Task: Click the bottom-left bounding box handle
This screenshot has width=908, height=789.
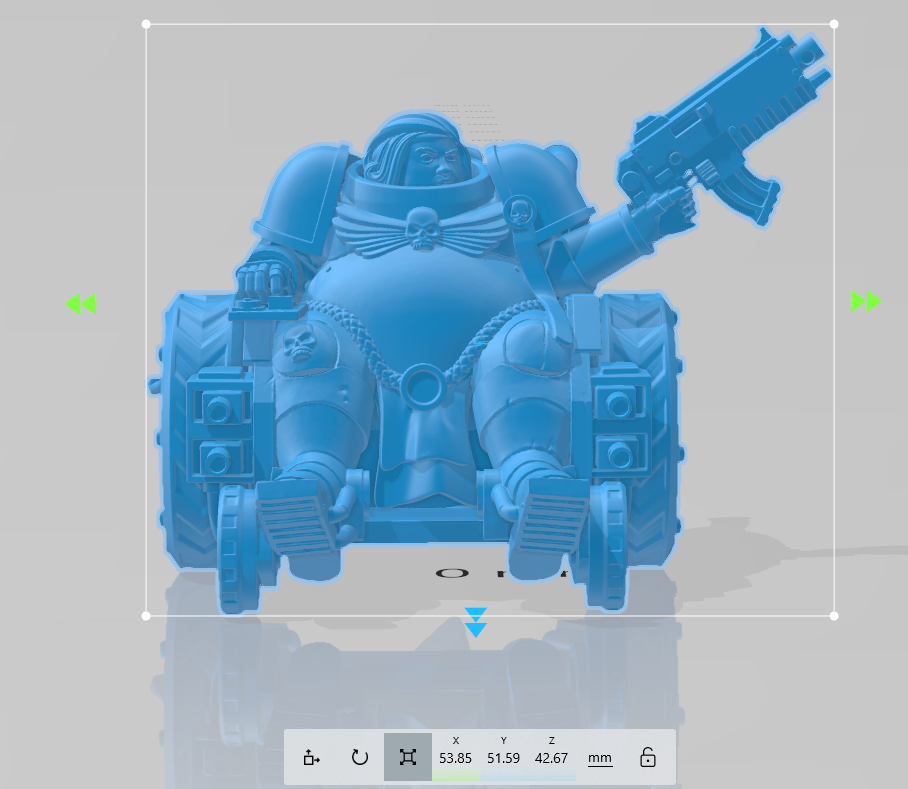Action: (147, 615)
